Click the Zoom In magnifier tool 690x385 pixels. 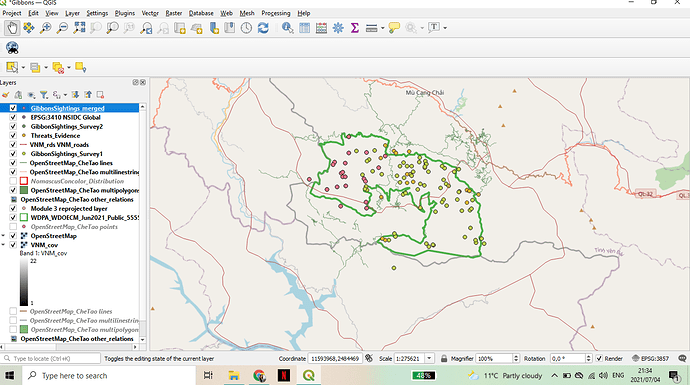pos(45,28)
